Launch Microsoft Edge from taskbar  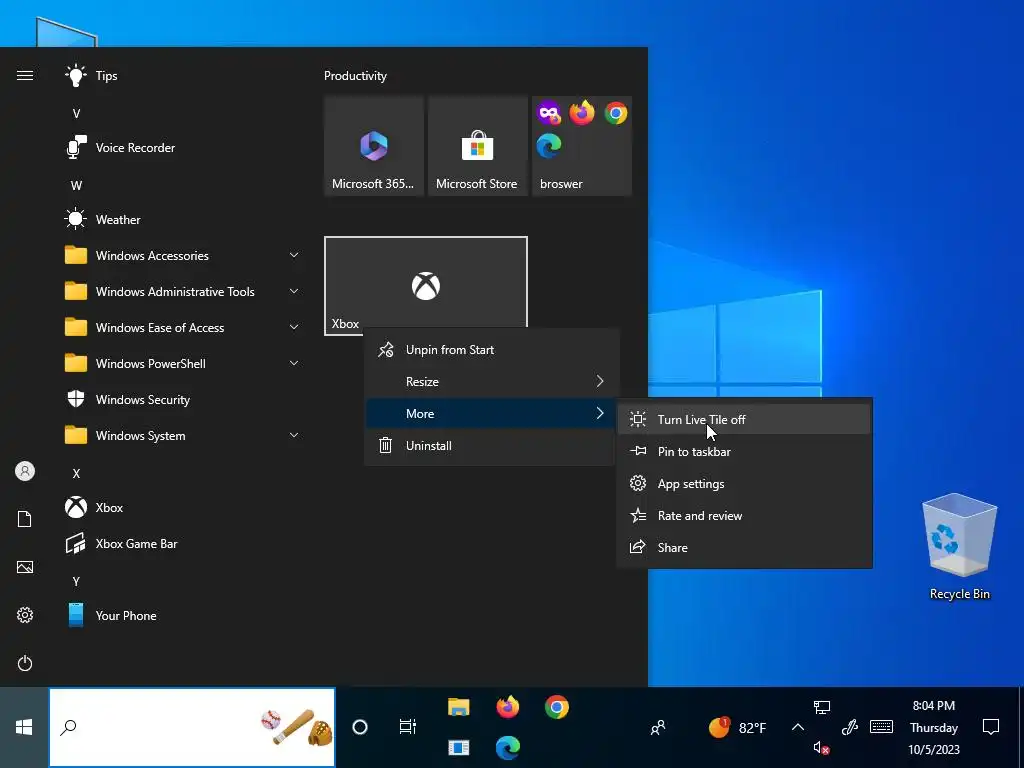[507, 747]
